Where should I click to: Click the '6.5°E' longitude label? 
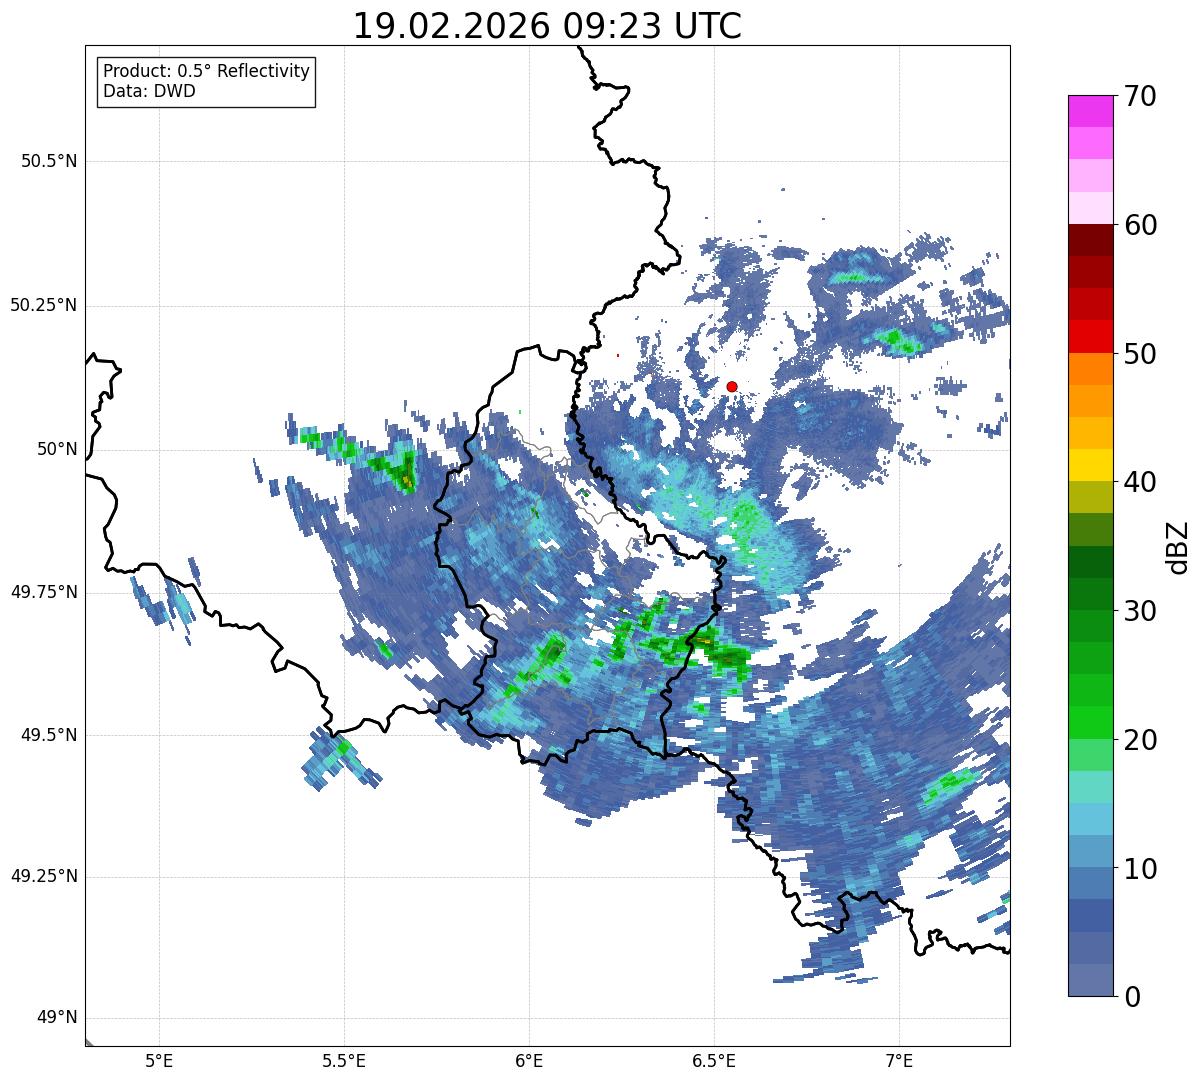[x=714, y=1061]
